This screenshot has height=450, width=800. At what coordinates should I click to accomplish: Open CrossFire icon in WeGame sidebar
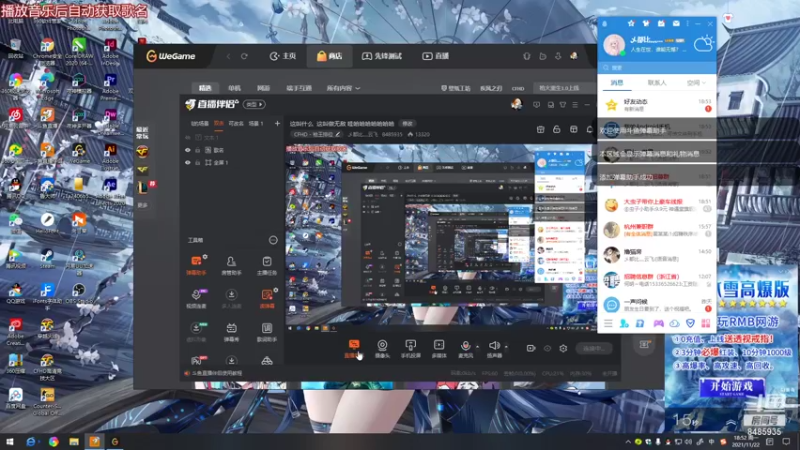click(142, 152)
